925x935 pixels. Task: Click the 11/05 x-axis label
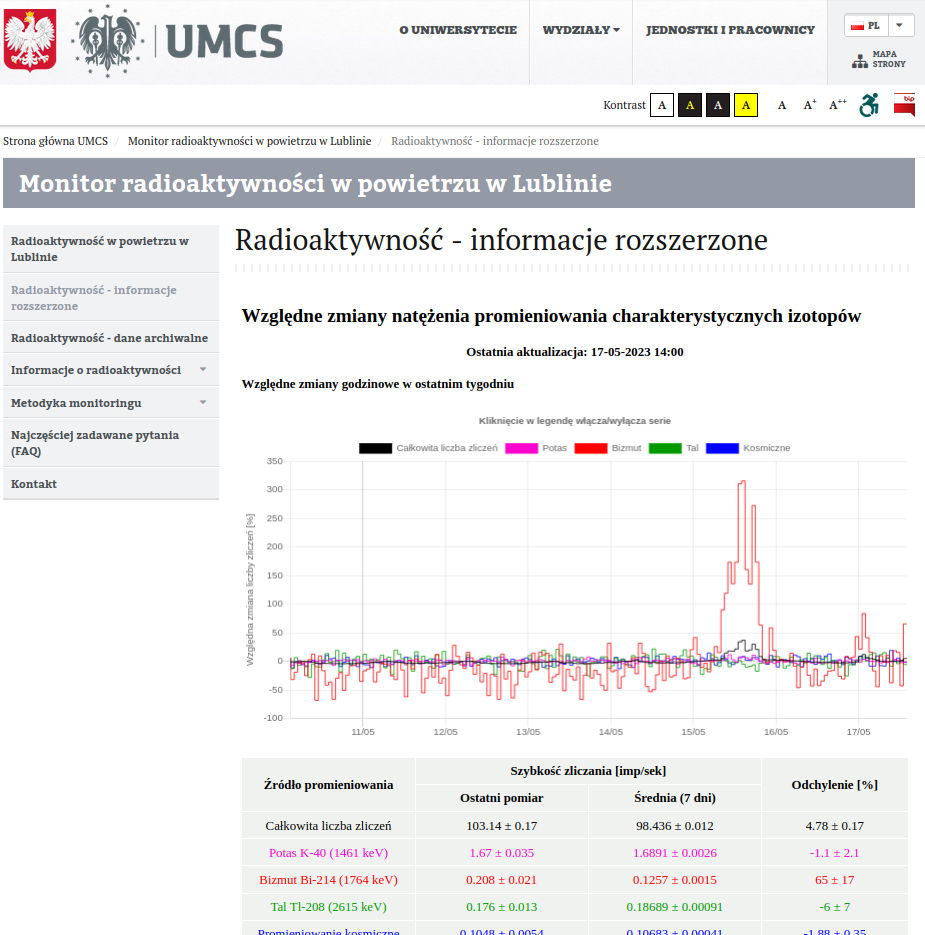(x=363, y=732)
